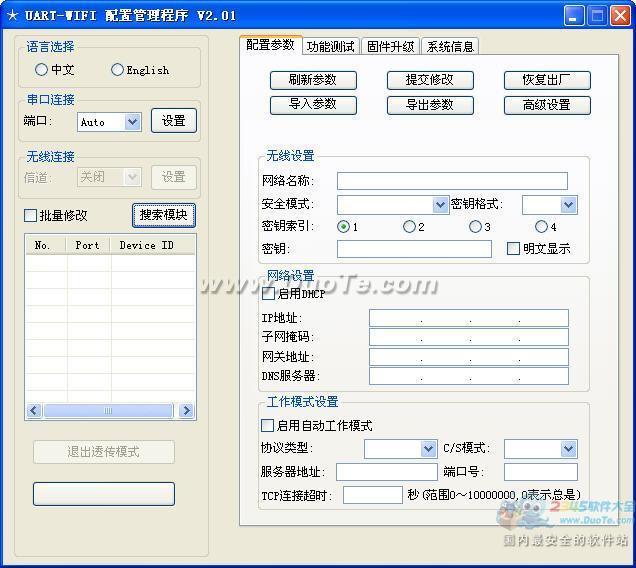Click the DNS服务器 input field
Image resolution: width=636 pixels, height=568 pixels.
pyautogui.click(x=468, y=376)
